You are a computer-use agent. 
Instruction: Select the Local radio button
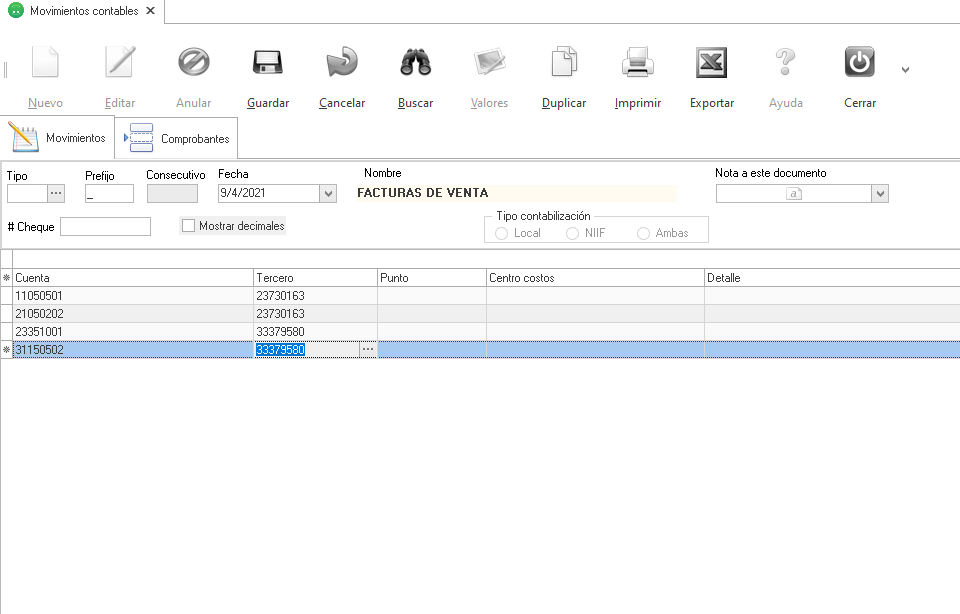502,233
